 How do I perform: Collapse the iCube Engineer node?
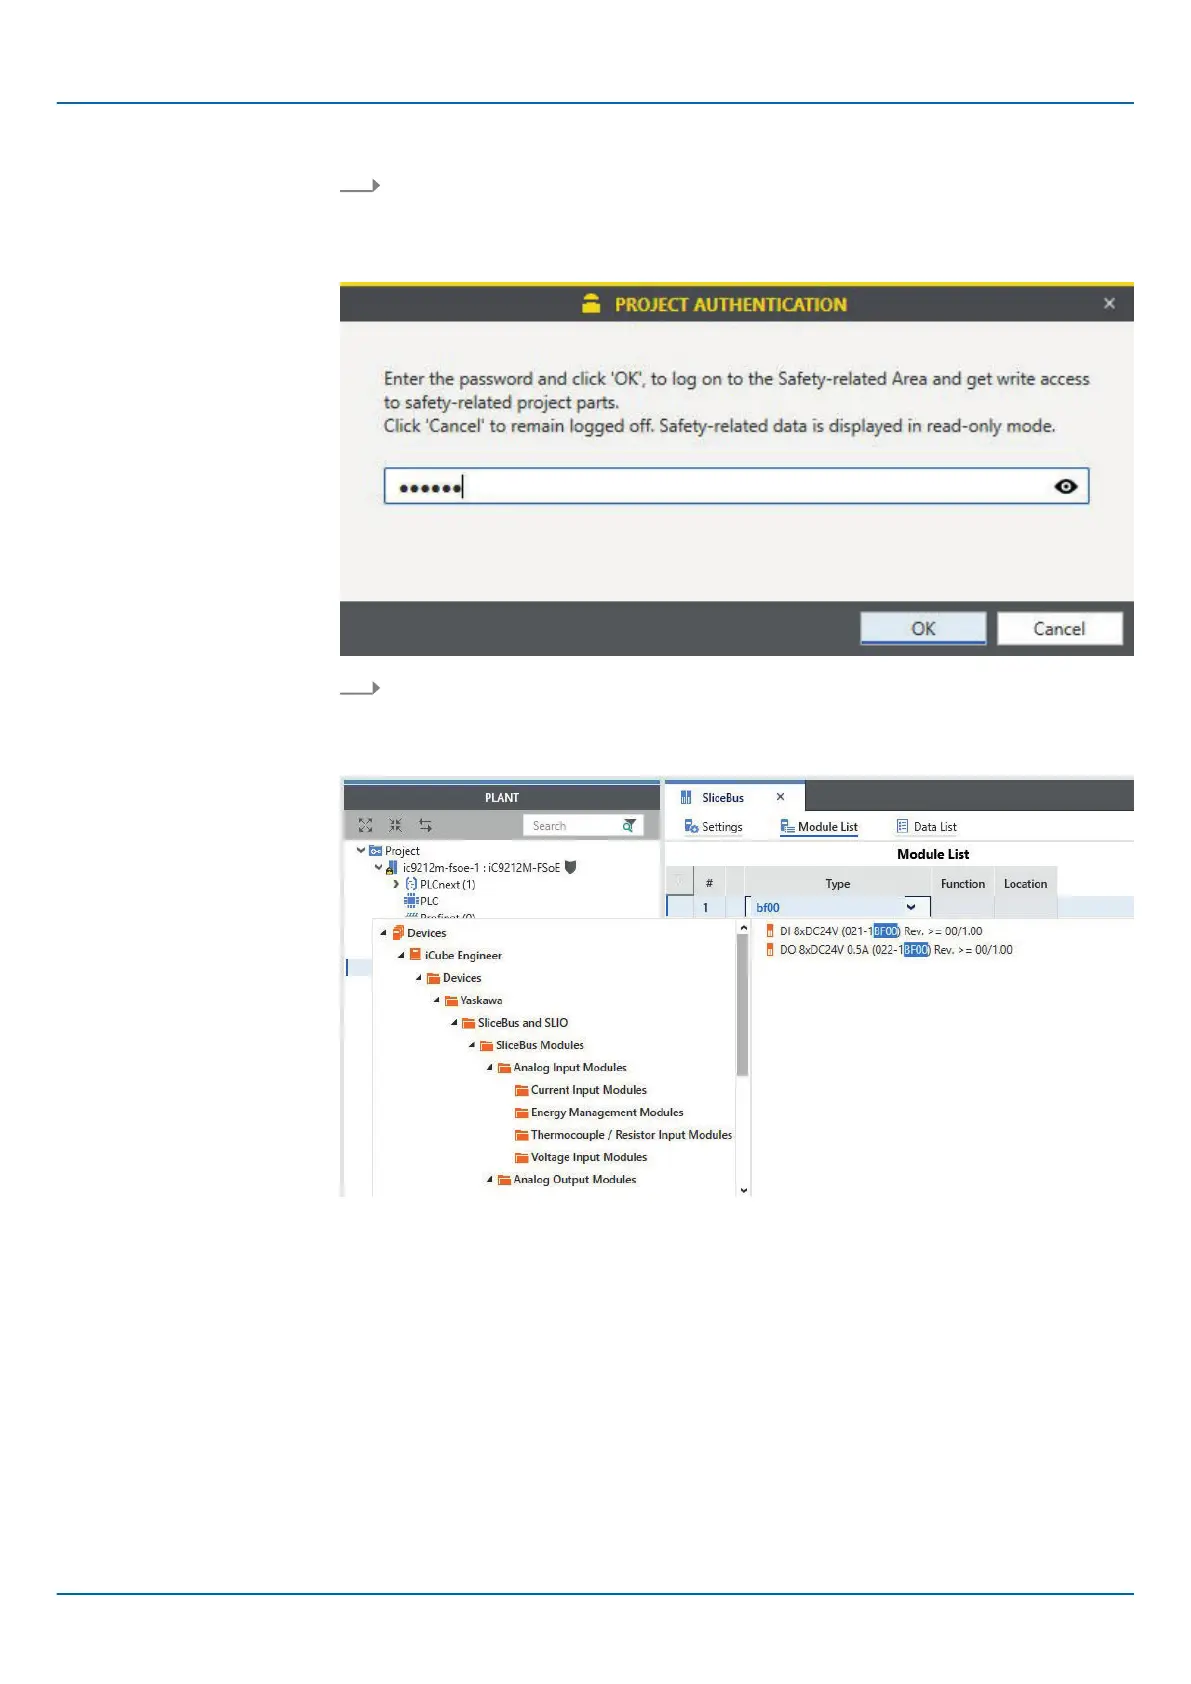[401, 955]
